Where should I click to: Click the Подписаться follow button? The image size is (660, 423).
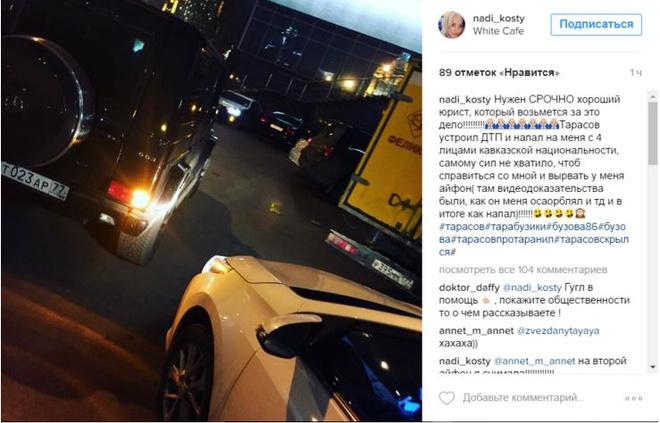[x=596, y=24]
